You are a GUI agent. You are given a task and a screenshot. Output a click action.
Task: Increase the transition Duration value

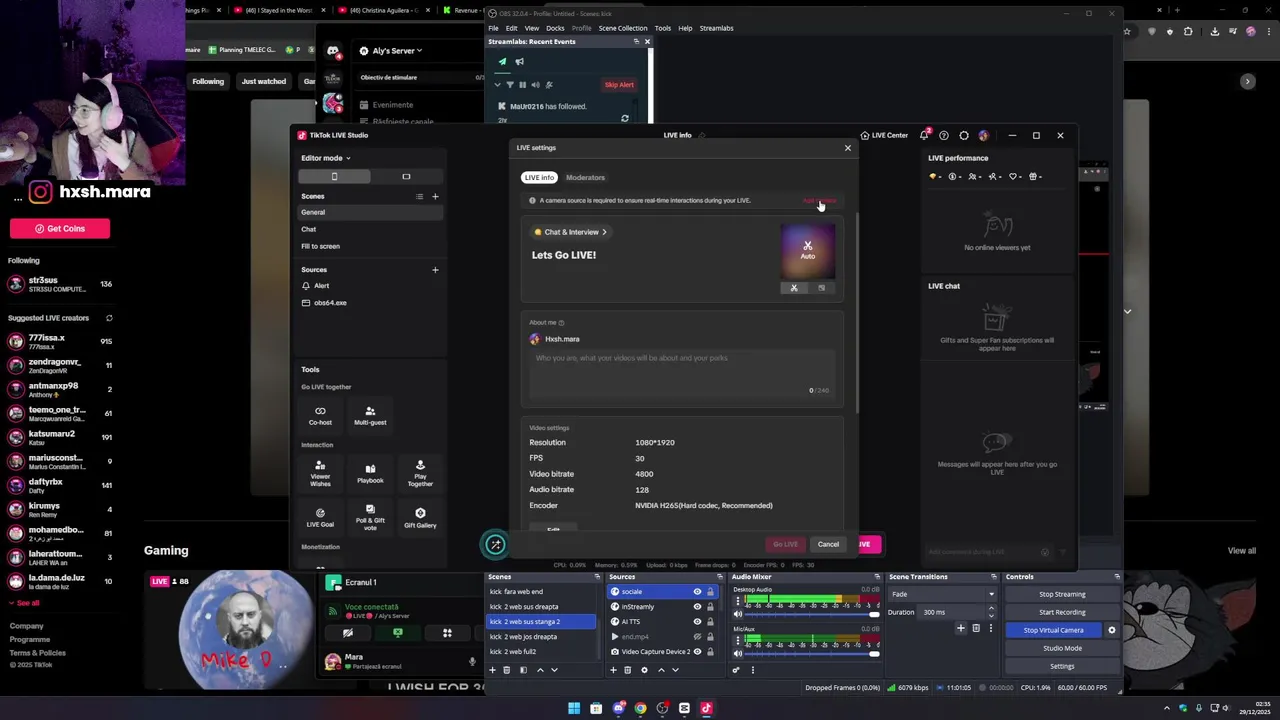991,609
